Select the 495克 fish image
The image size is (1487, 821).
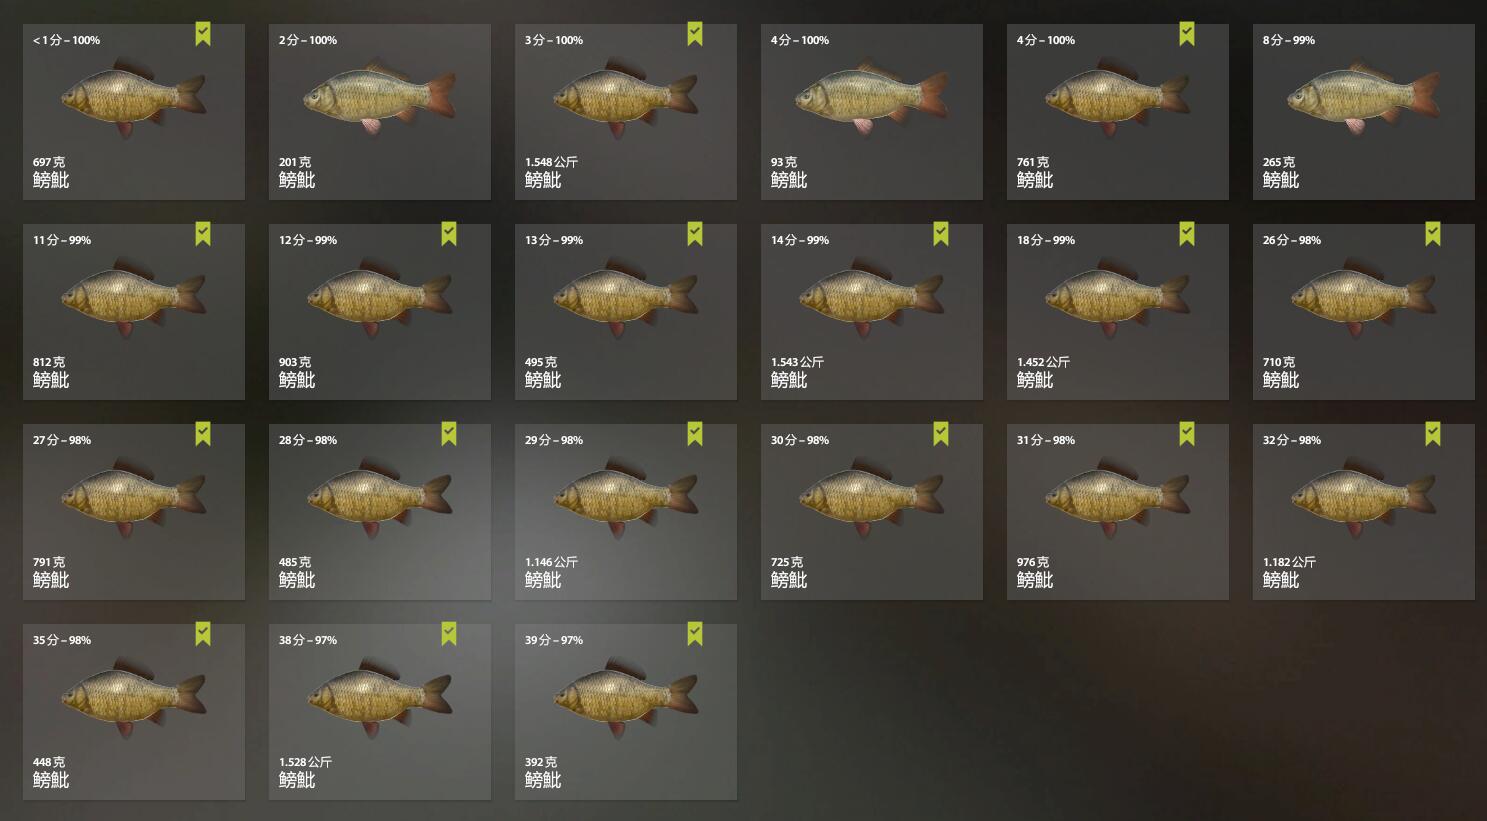626,296
